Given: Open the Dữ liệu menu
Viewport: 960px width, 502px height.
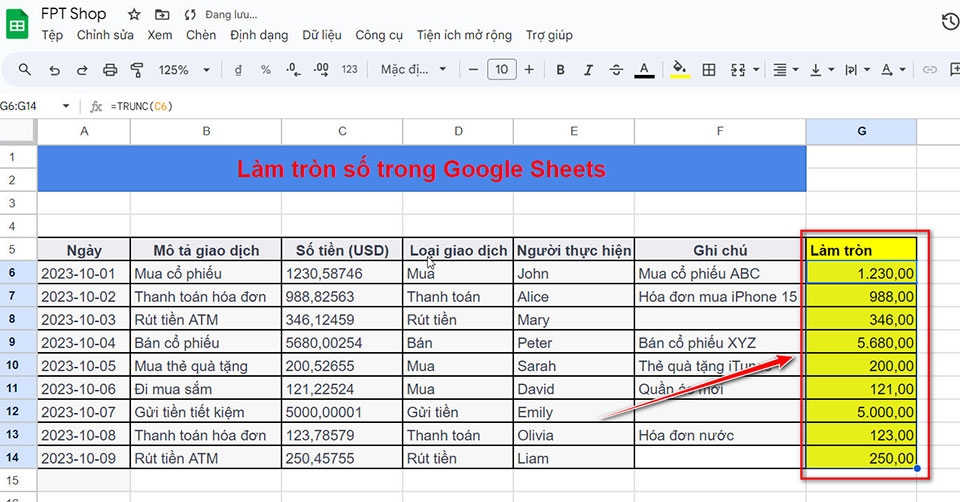Looking at the screenshot, I should click(322, 36).
